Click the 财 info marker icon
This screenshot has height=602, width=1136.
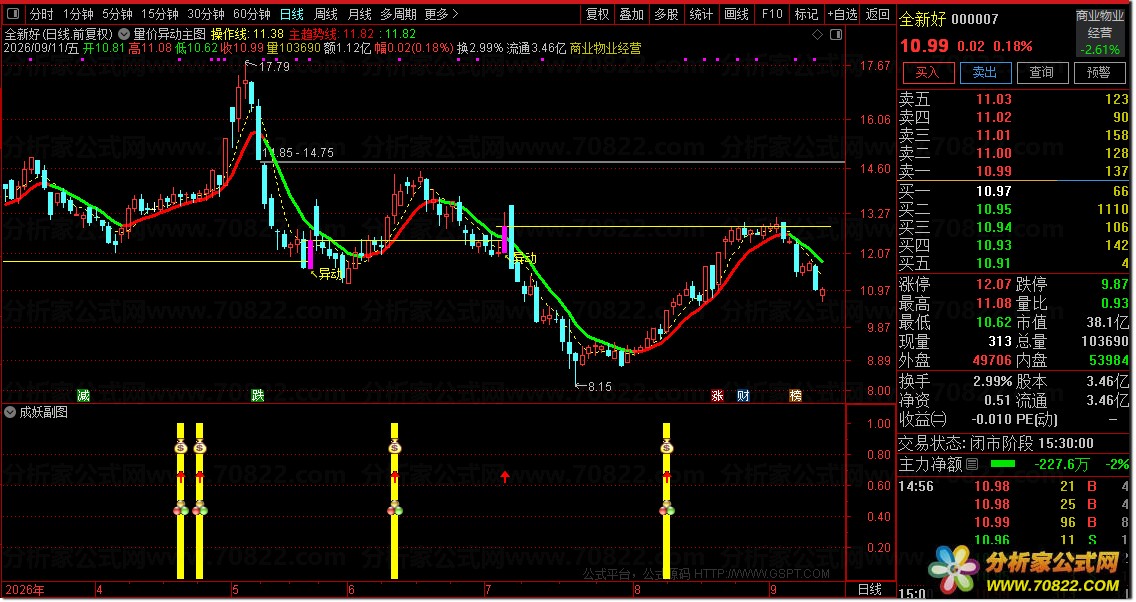(743, 396)
